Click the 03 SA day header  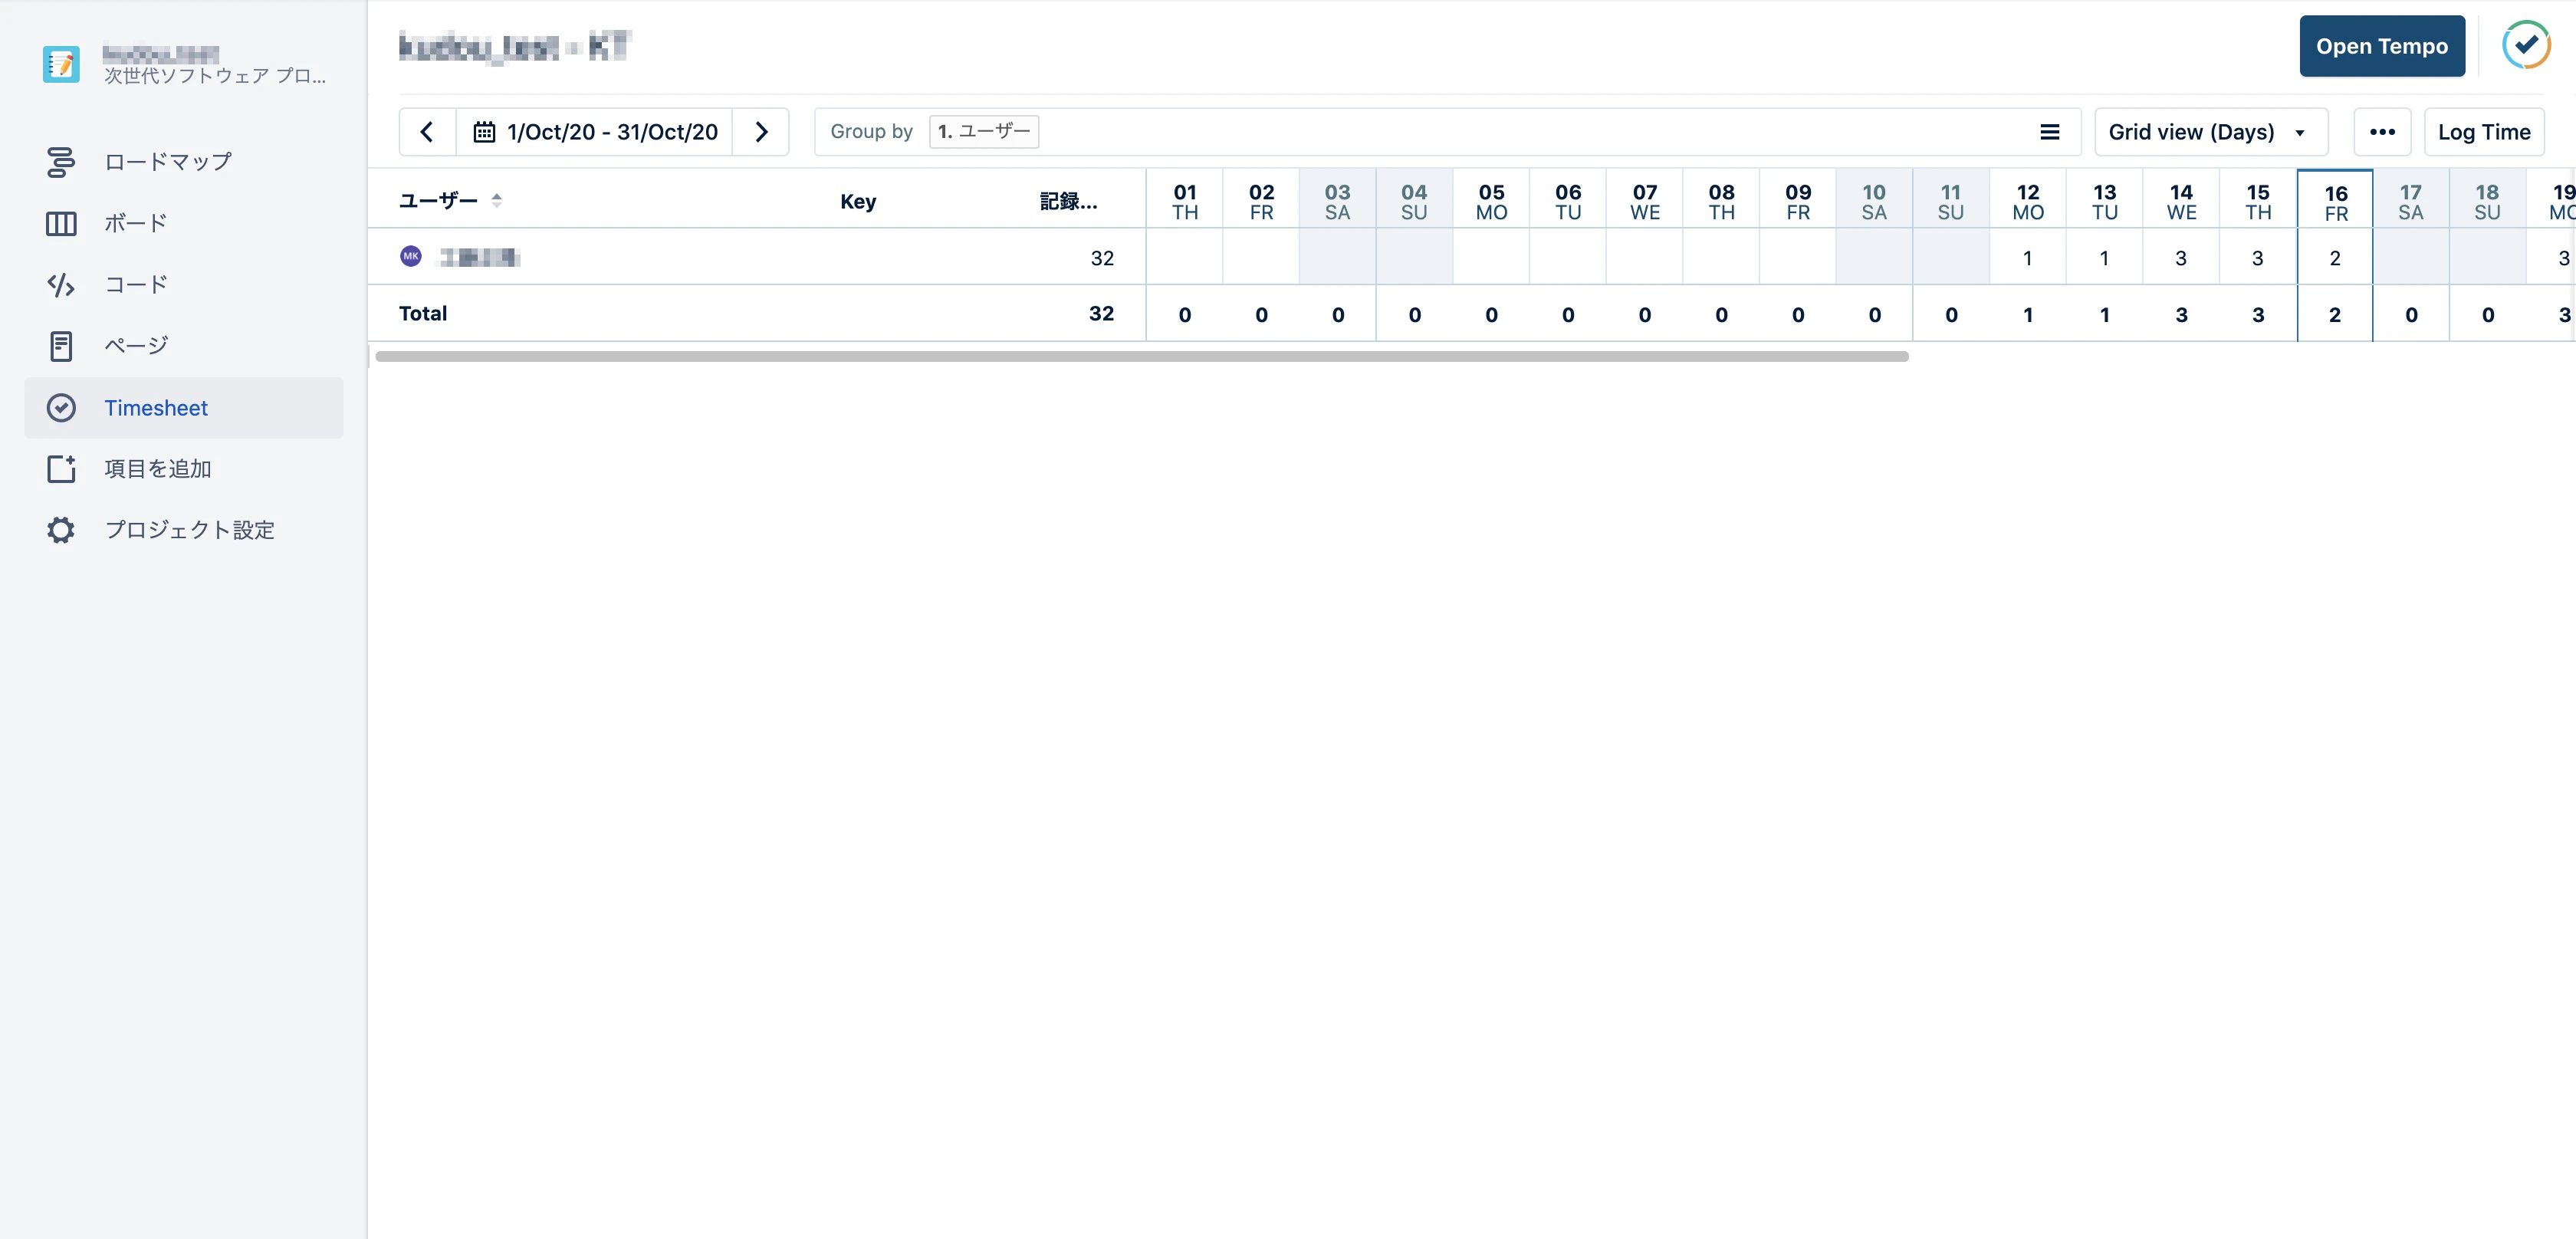1338,201
